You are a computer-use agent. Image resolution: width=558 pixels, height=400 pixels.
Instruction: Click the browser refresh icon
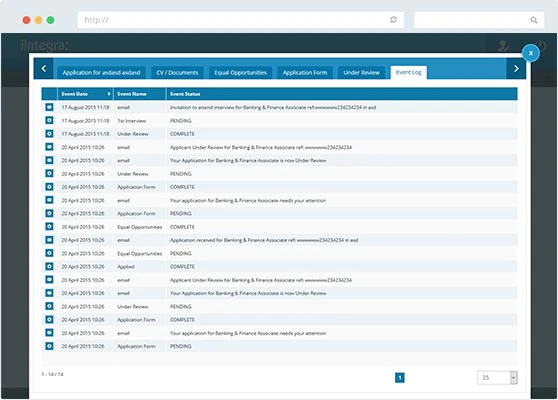(x=393, y=20)
